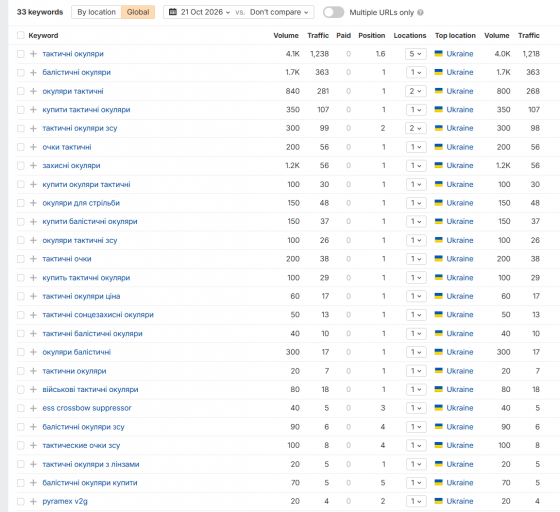Open Locations dropdown showing 5 for тактичні окуляри
Viewport: 560px width, 512px height.
416,54
